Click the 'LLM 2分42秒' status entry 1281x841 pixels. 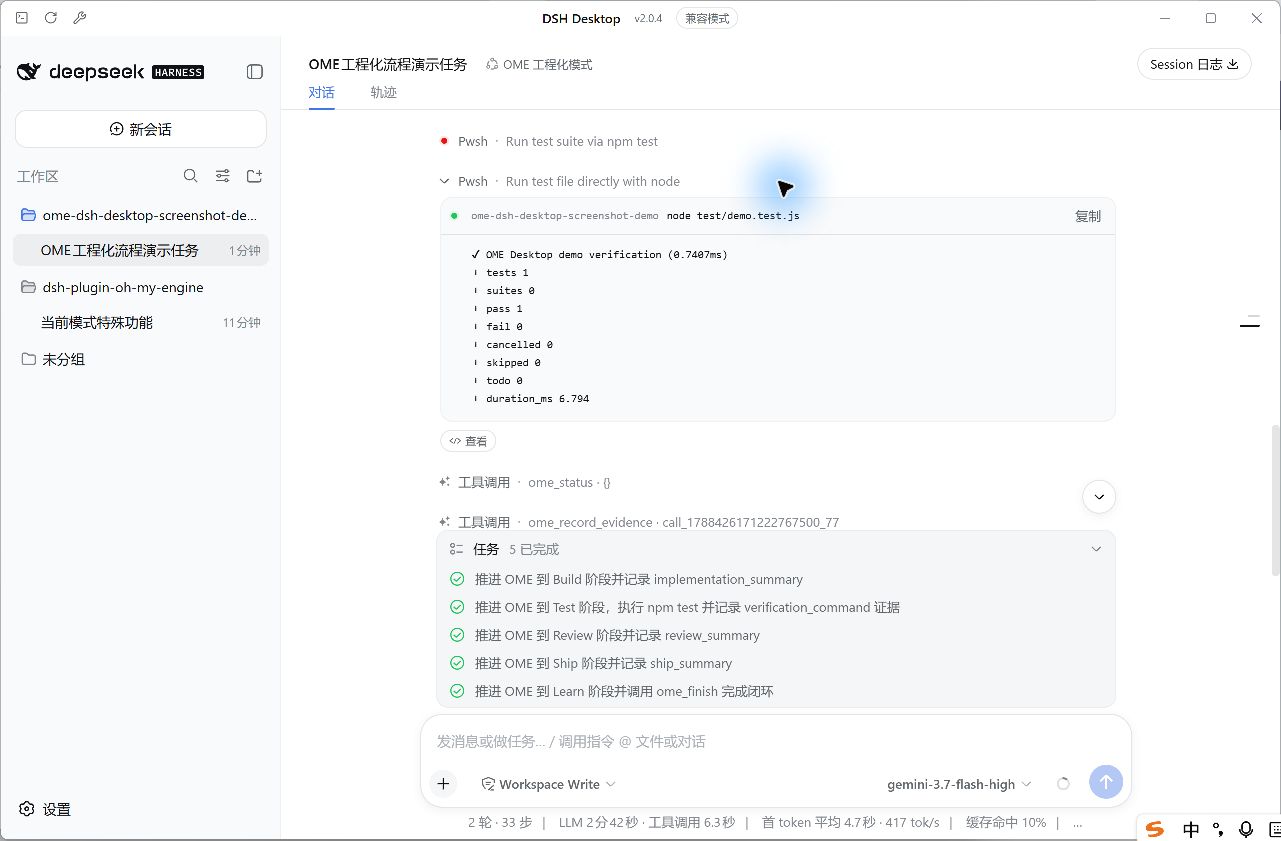point(598,823)
